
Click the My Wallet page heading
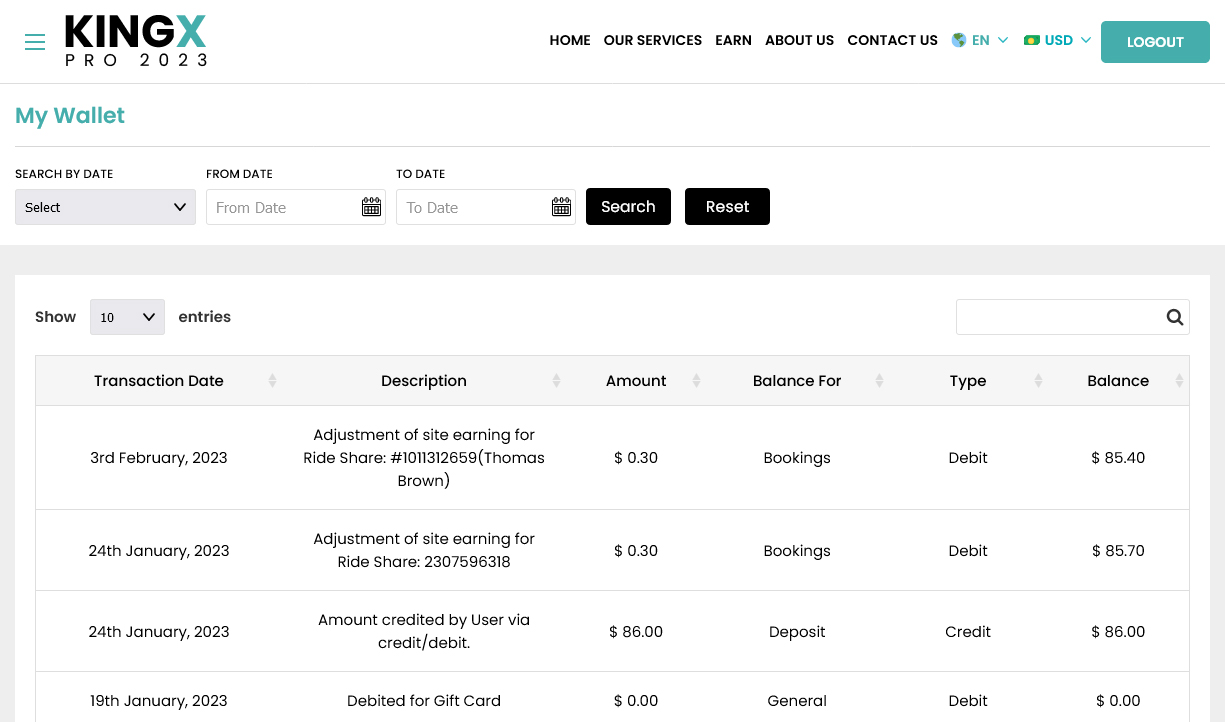[70, 116]
